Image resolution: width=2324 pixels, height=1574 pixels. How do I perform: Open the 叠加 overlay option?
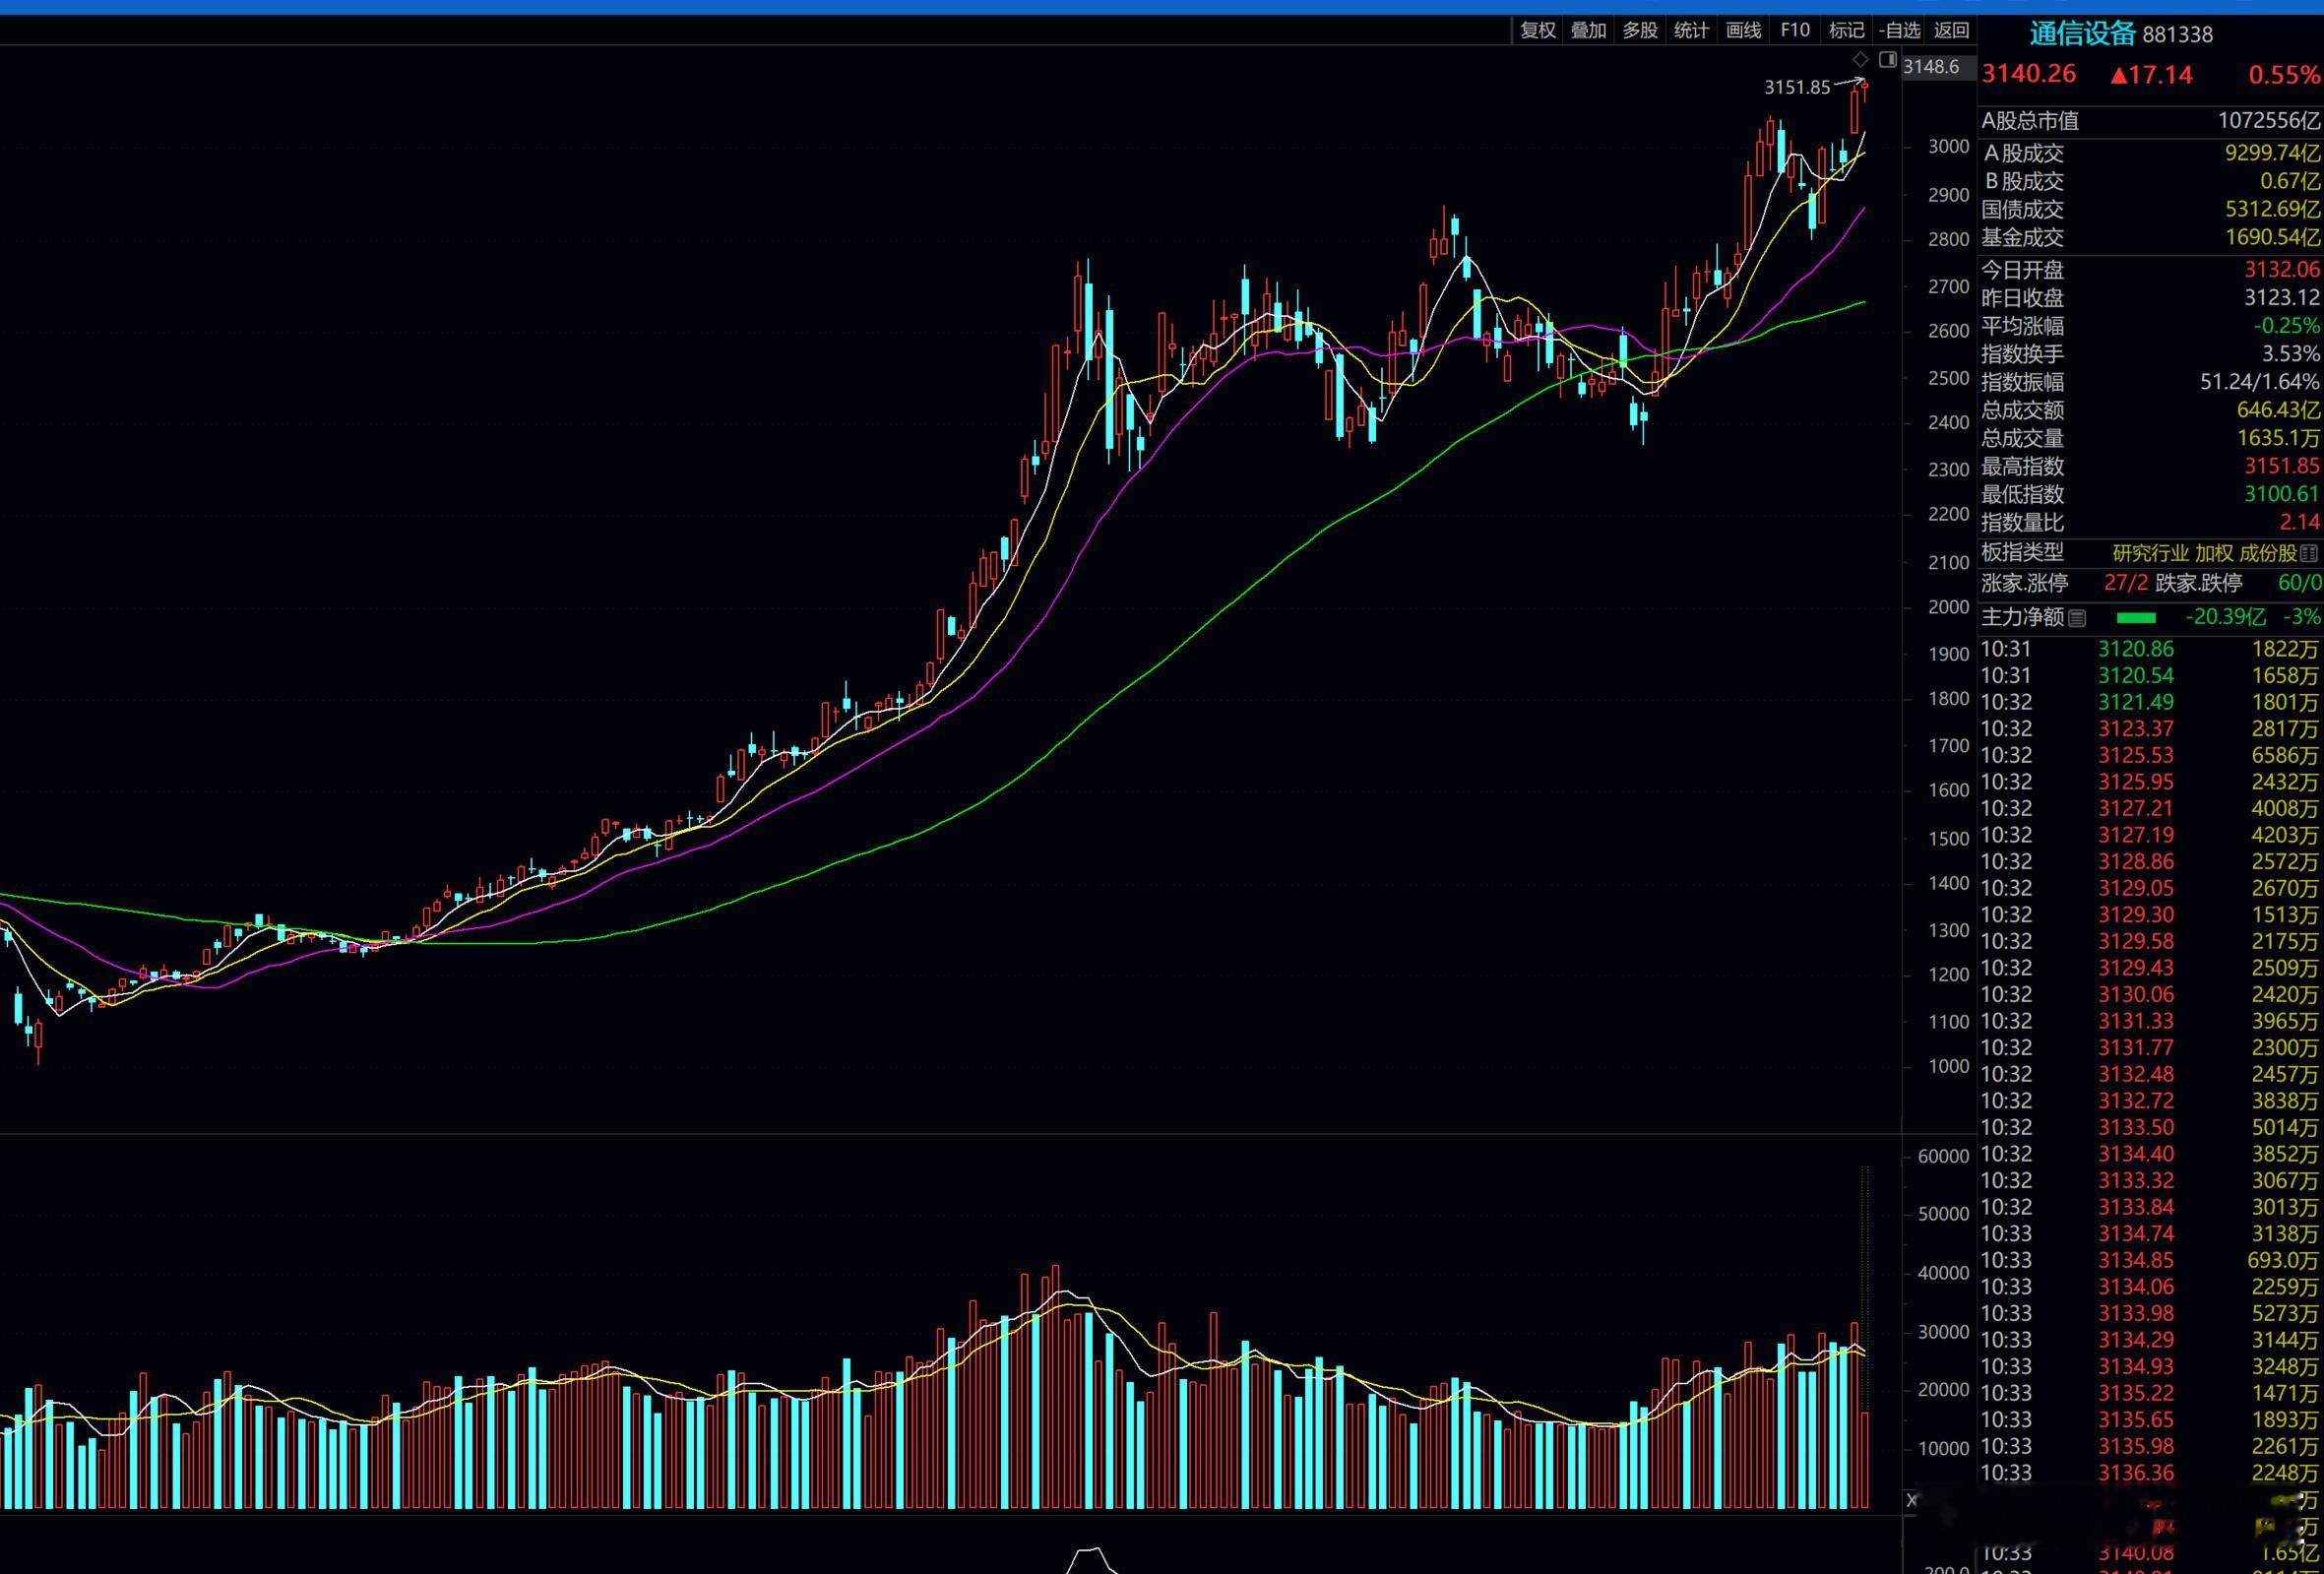click(1588, 30)
